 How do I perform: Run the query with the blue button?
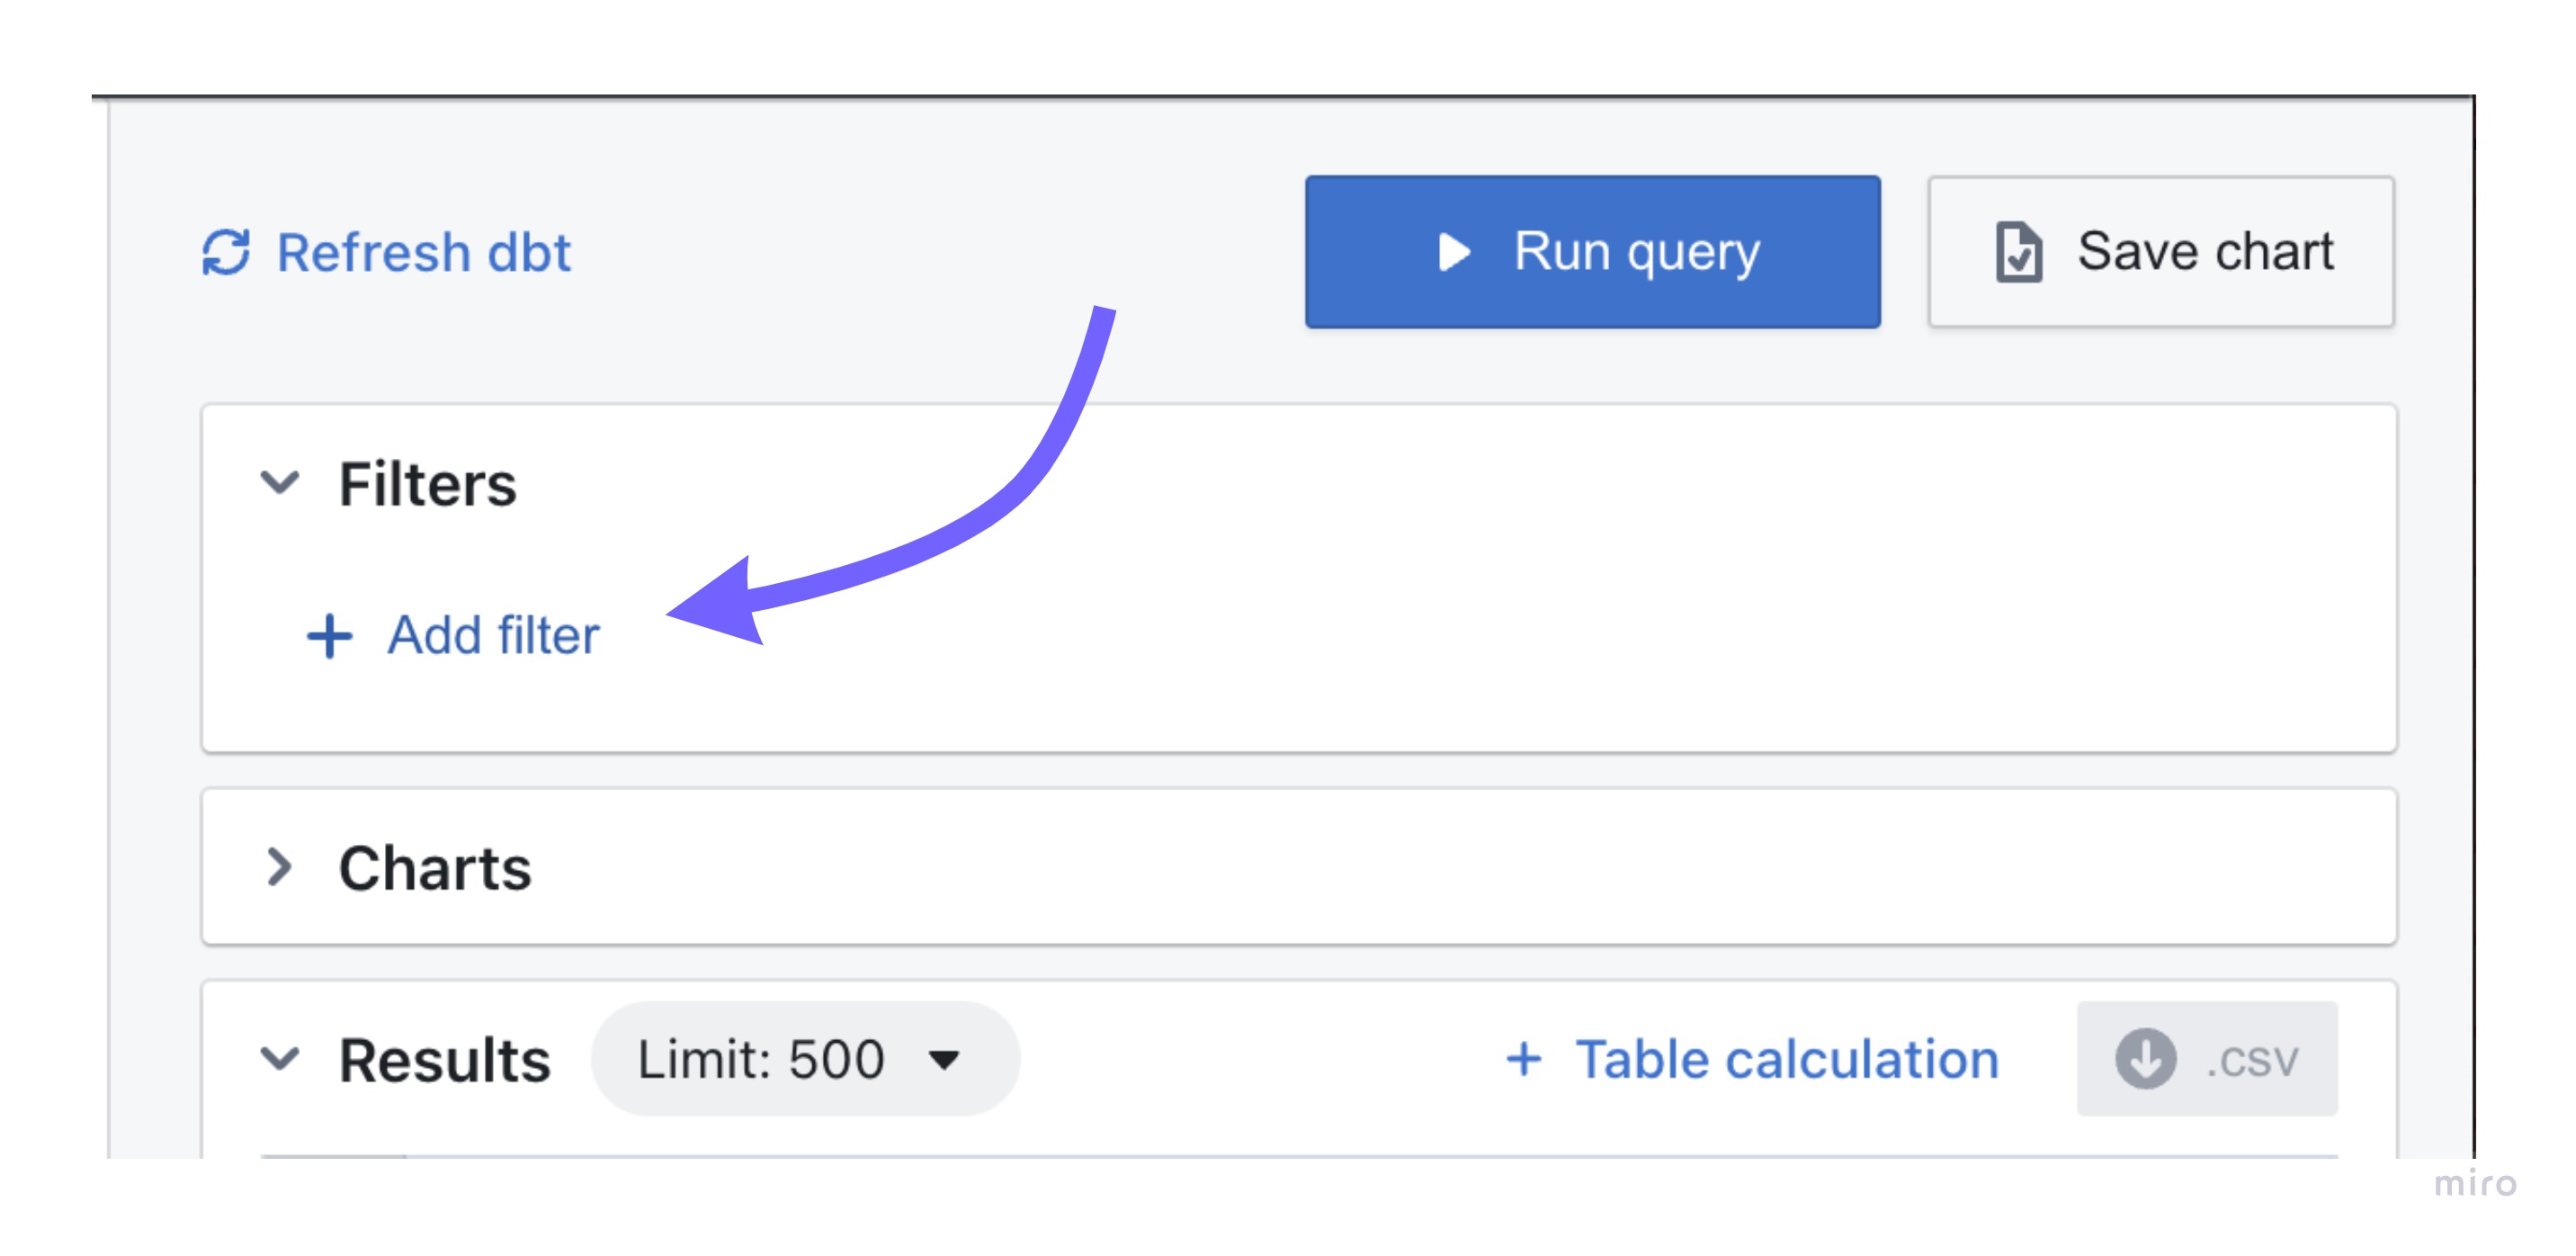[1592, 252]
